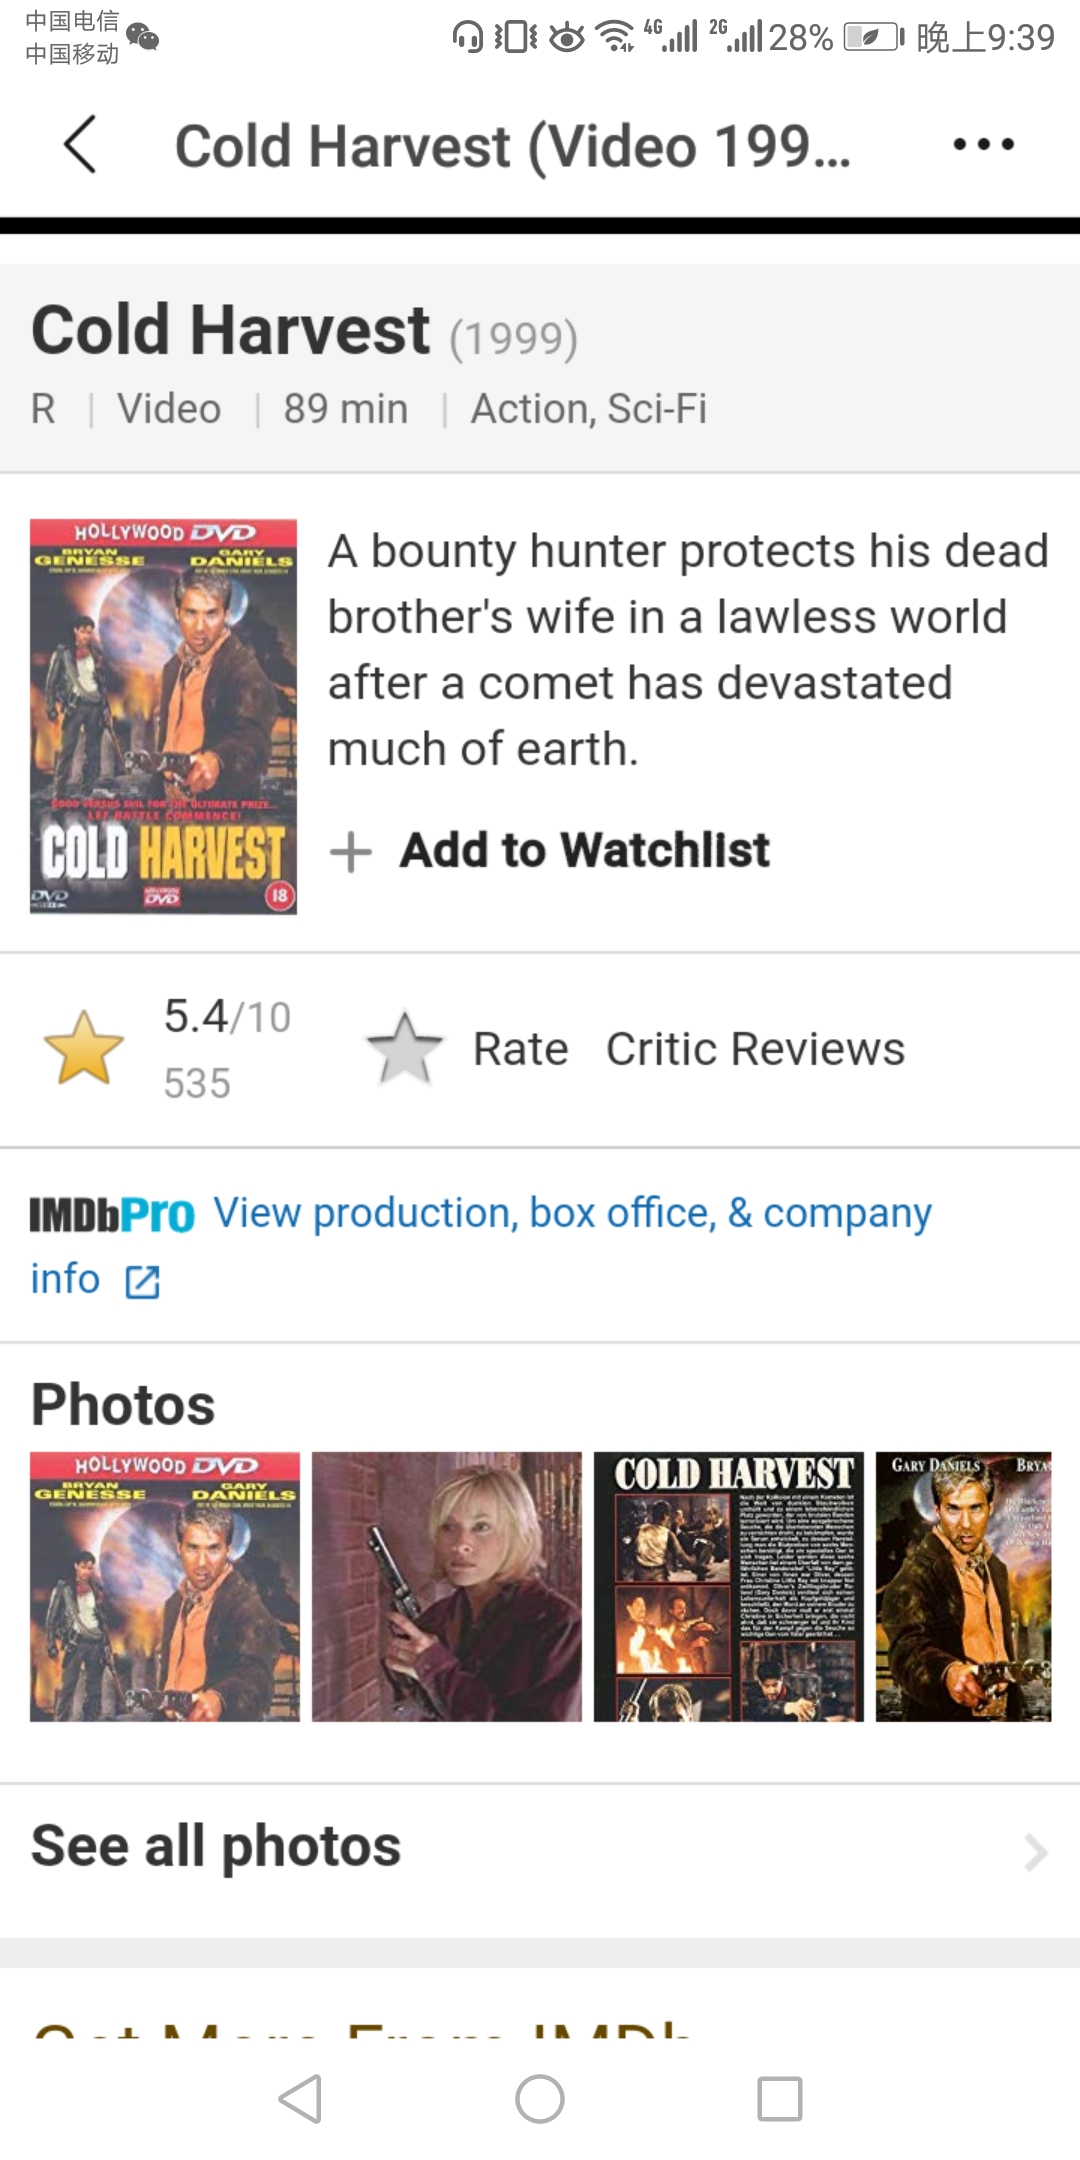Add Cold Harvest to Watchlist

coord(585,851)
